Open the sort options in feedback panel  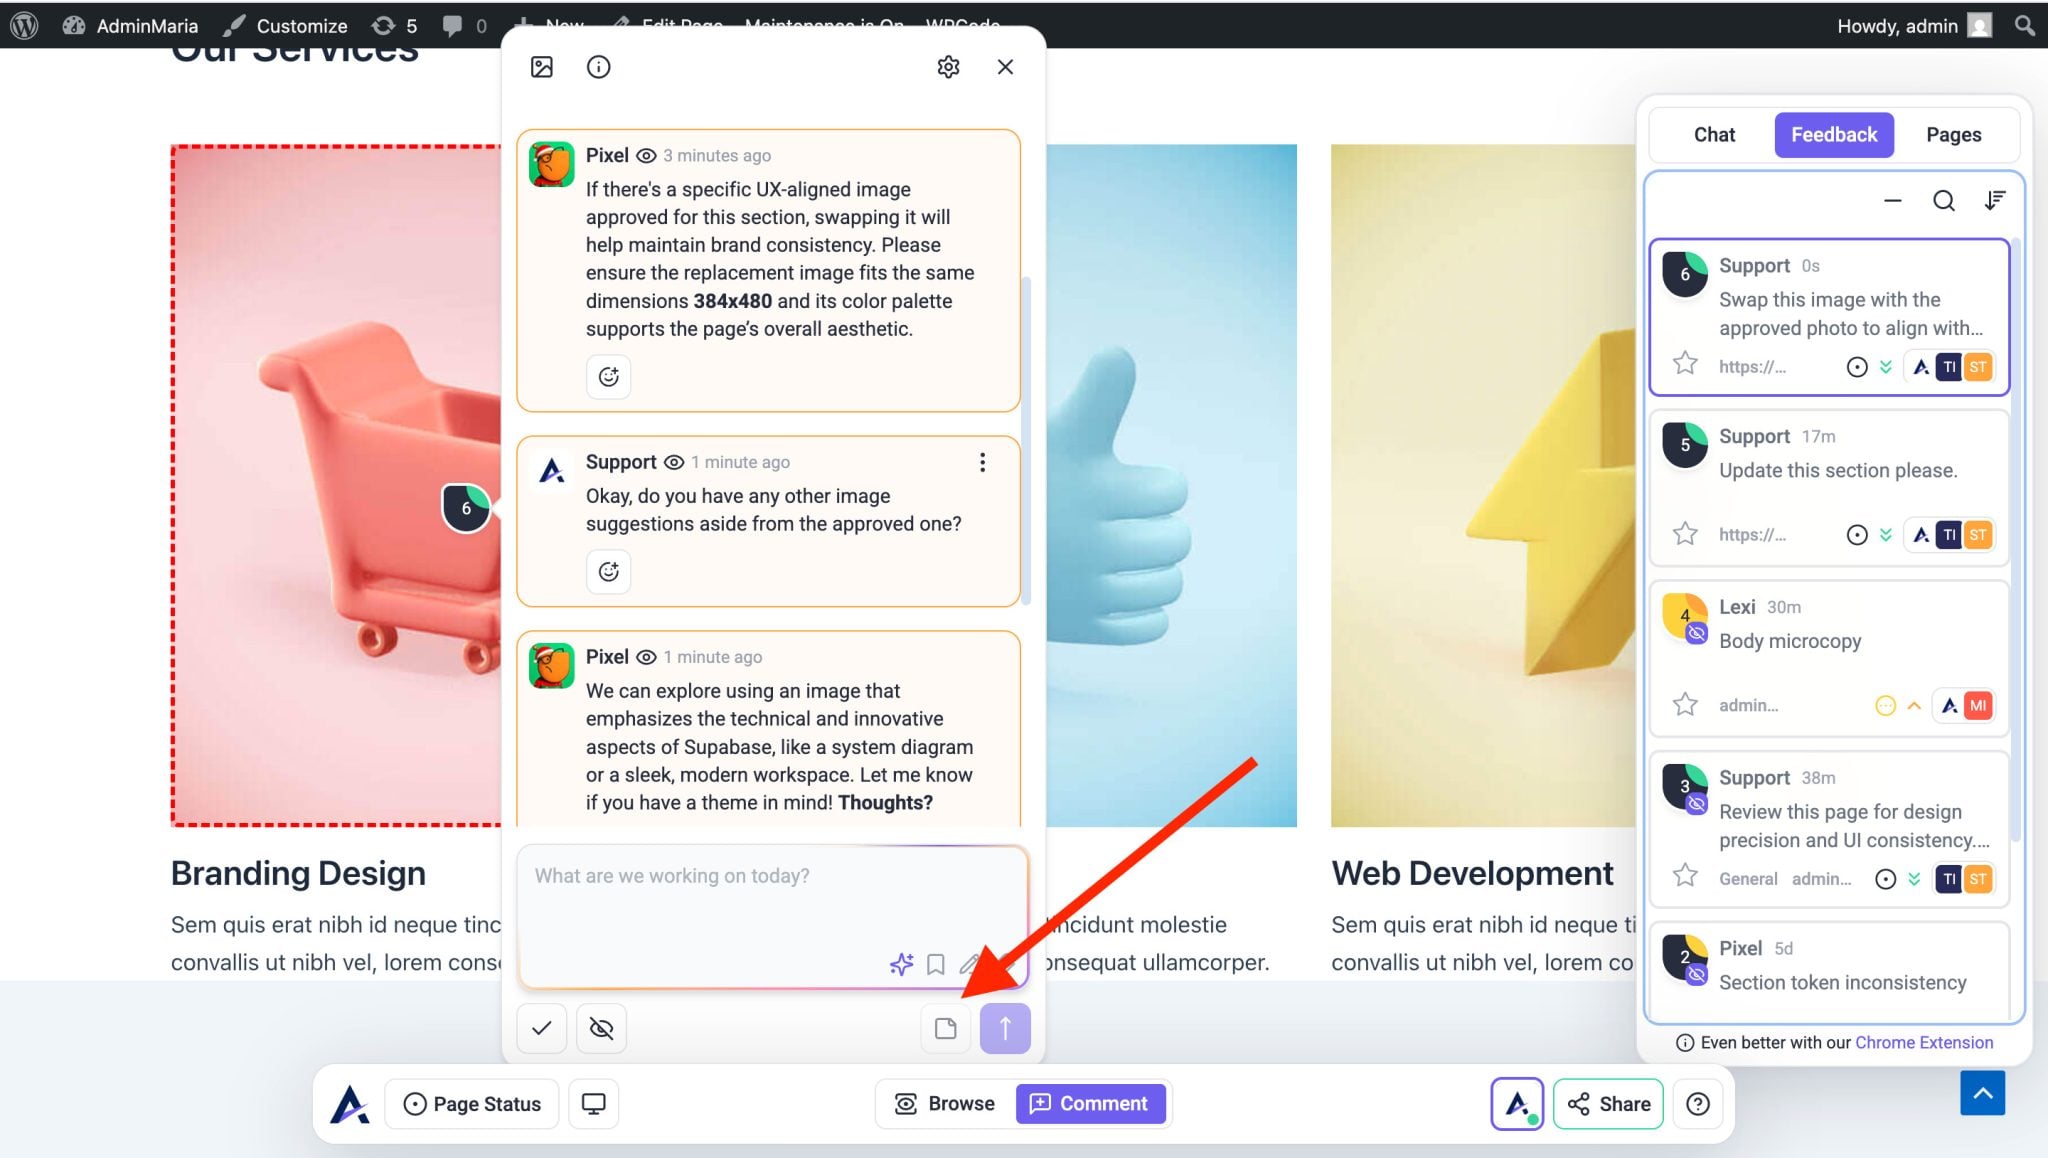1995,201
